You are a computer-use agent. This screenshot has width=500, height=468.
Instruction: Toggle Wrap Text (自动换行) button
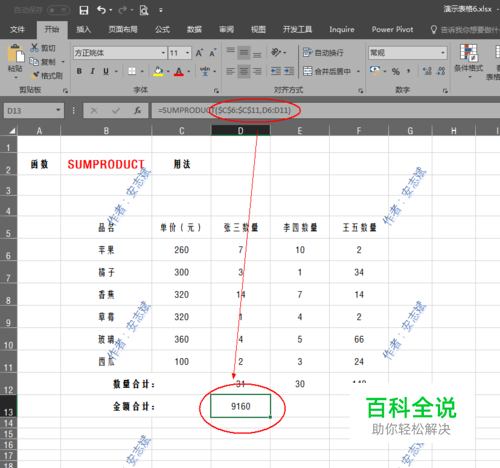pos(323,52)
